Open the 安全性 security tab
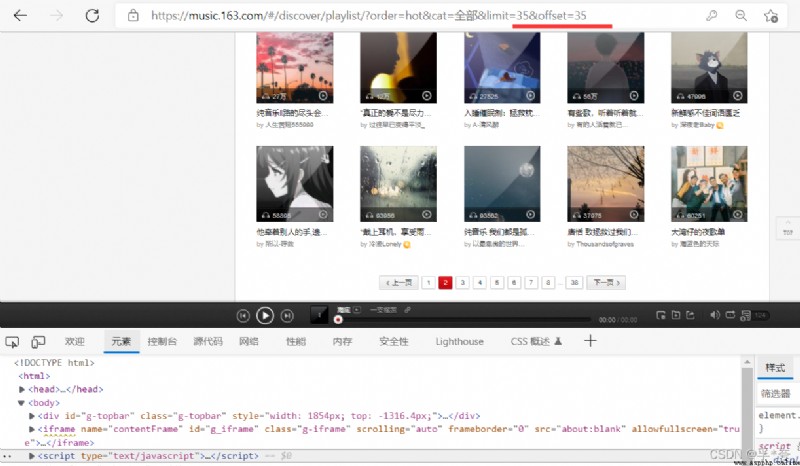 click(x=394, y=341)
